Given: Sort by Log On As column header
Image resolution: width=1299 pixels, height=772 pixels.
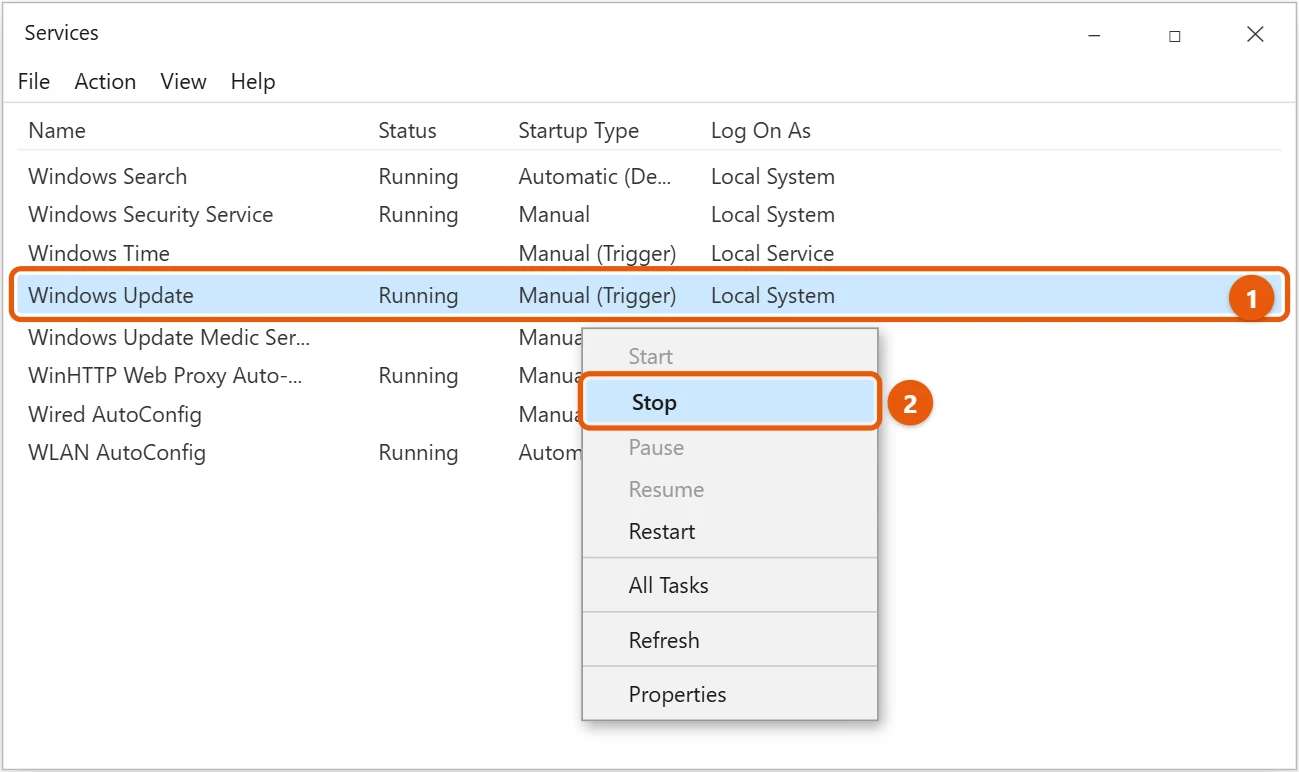Looking at the screenshot, I should tap(761, 131).
